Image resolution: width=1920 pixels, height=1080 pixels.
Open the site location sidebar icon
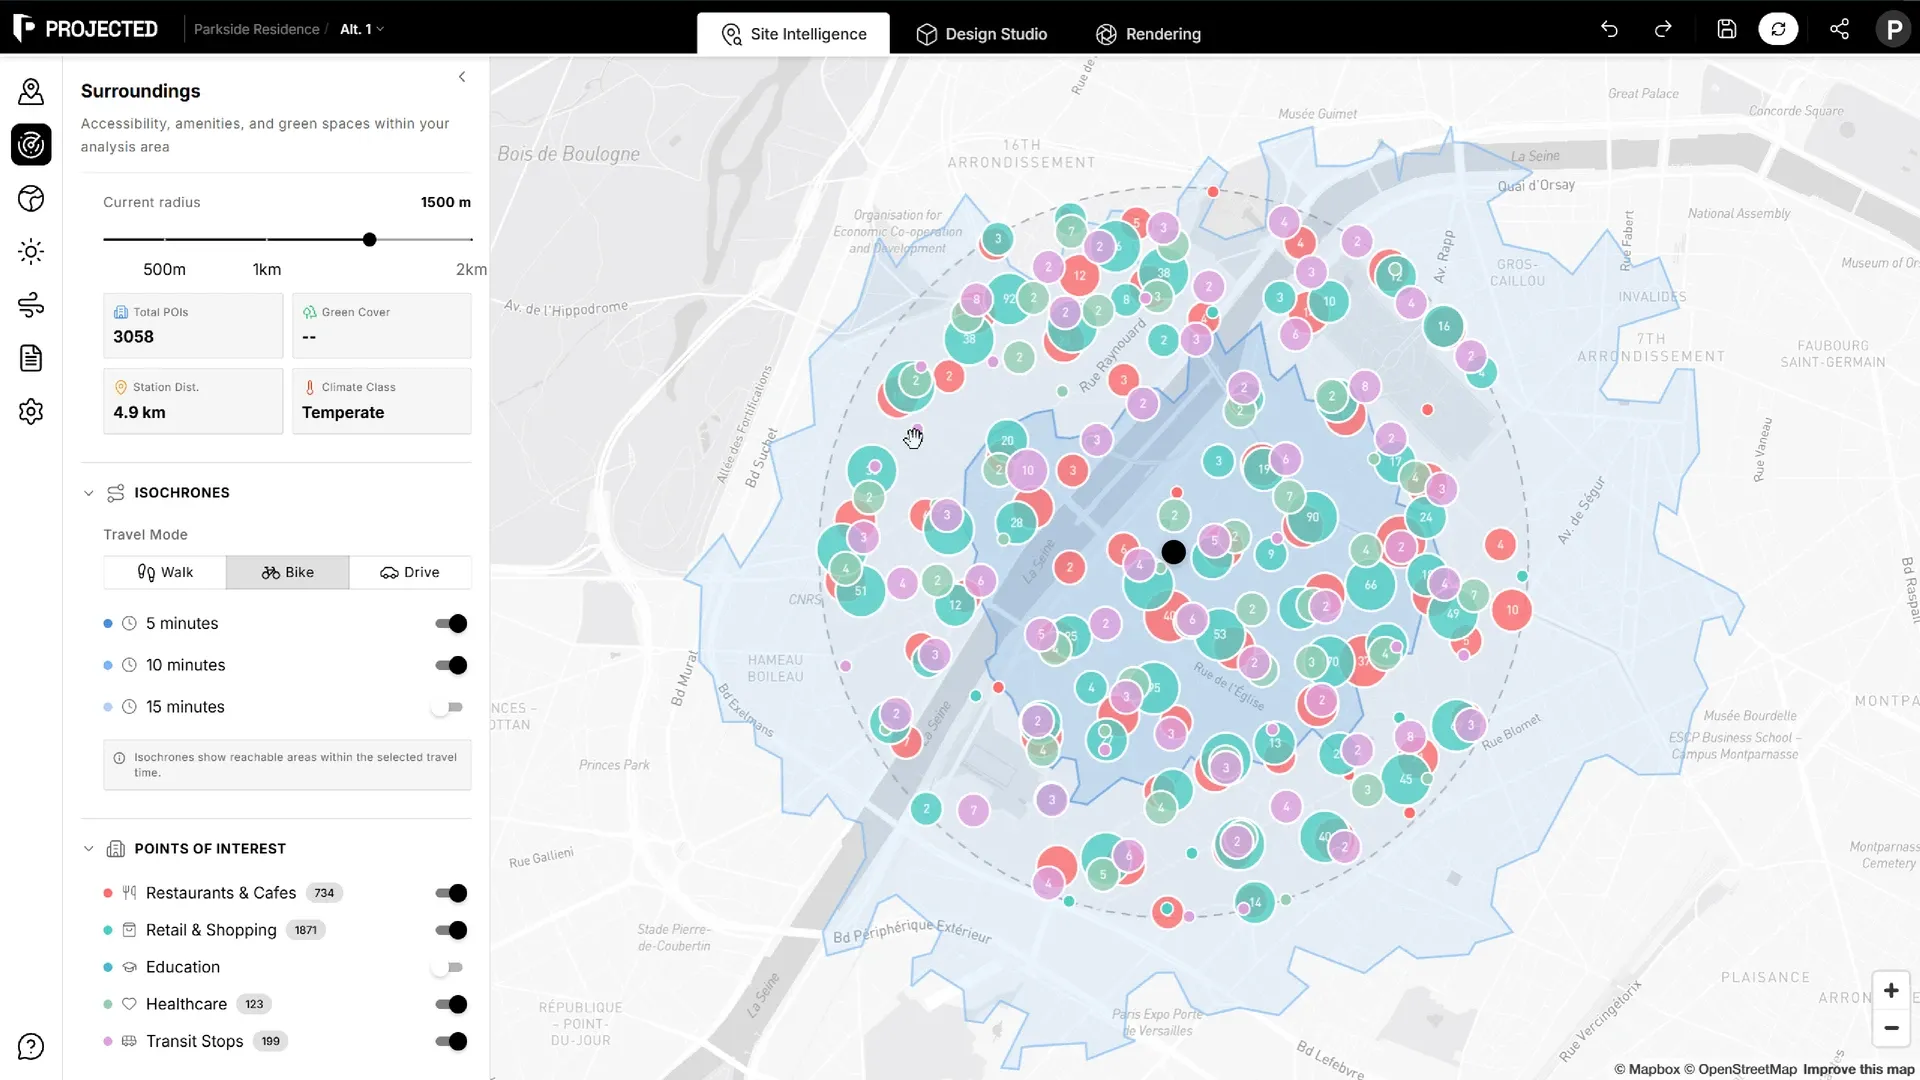pos(31,92)
